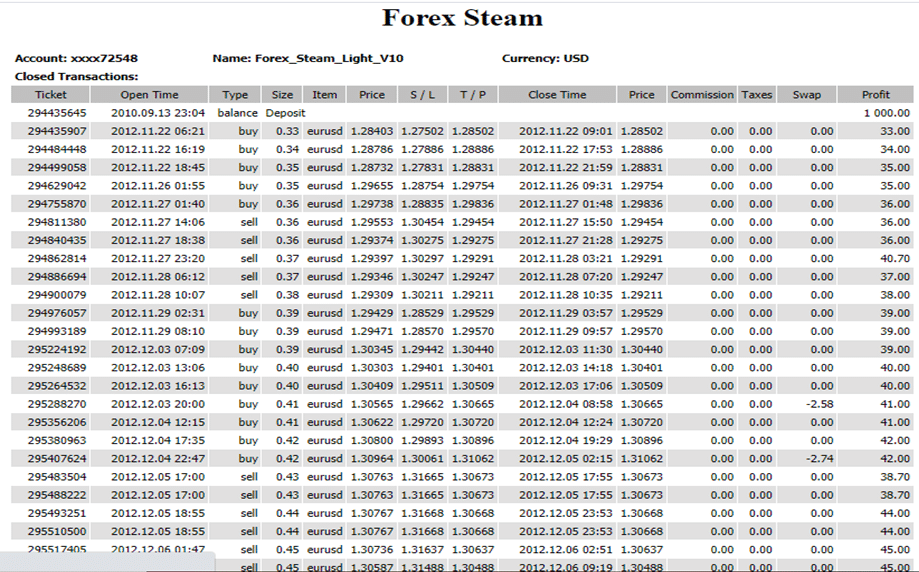Click the Ticket column header
919x572 pixels.
pyautogui.click(x=50, y=94)
